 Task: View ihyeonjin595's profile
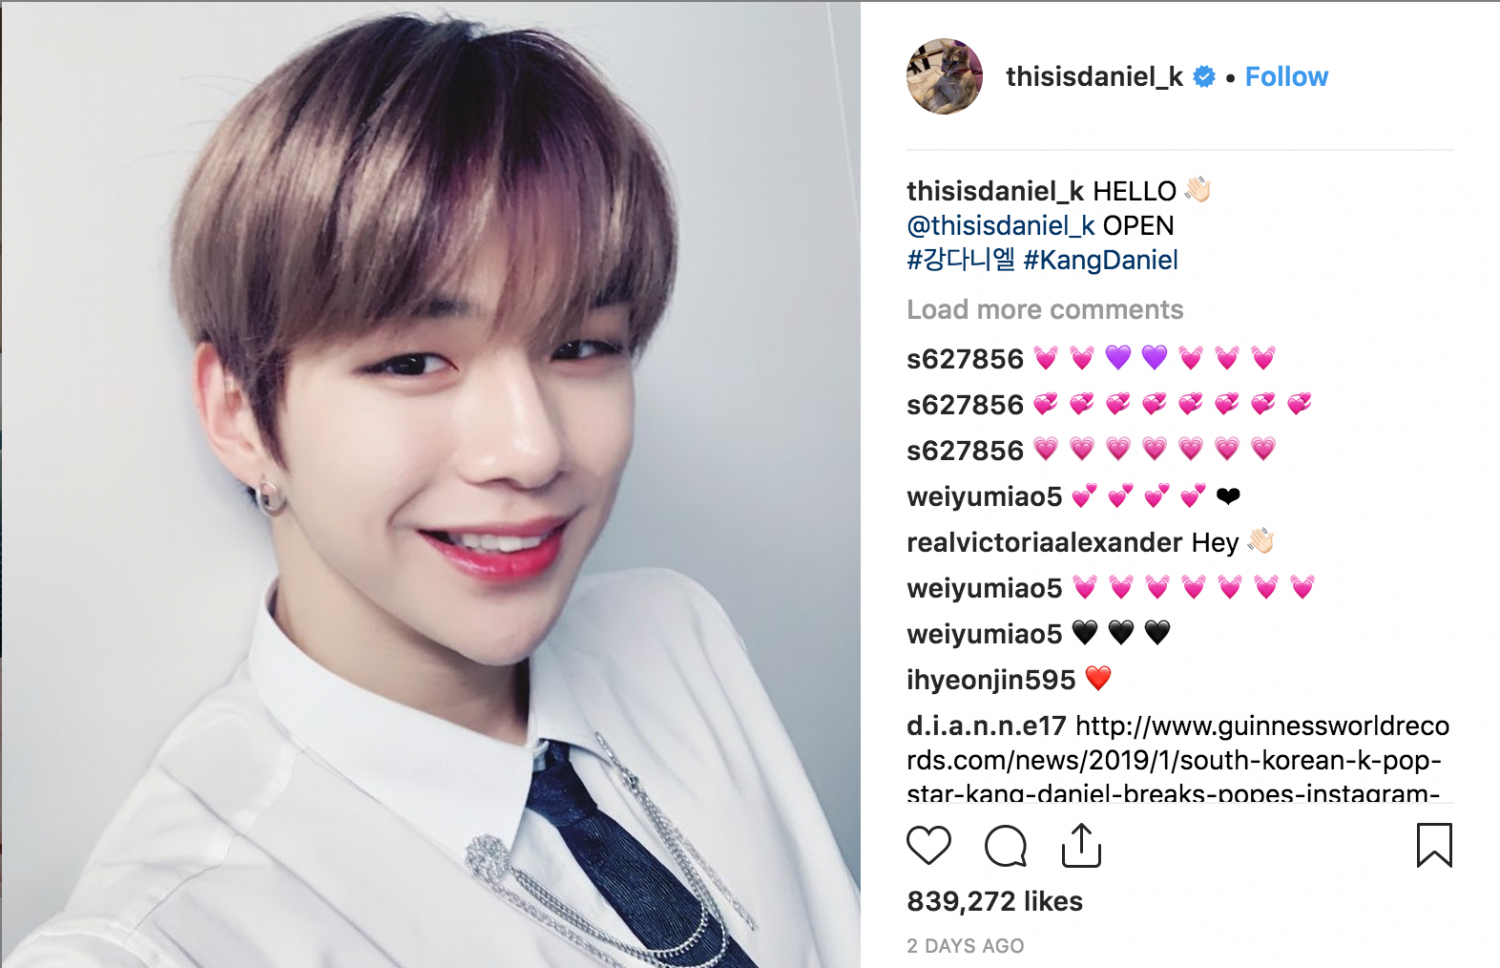tap(991, 680)
